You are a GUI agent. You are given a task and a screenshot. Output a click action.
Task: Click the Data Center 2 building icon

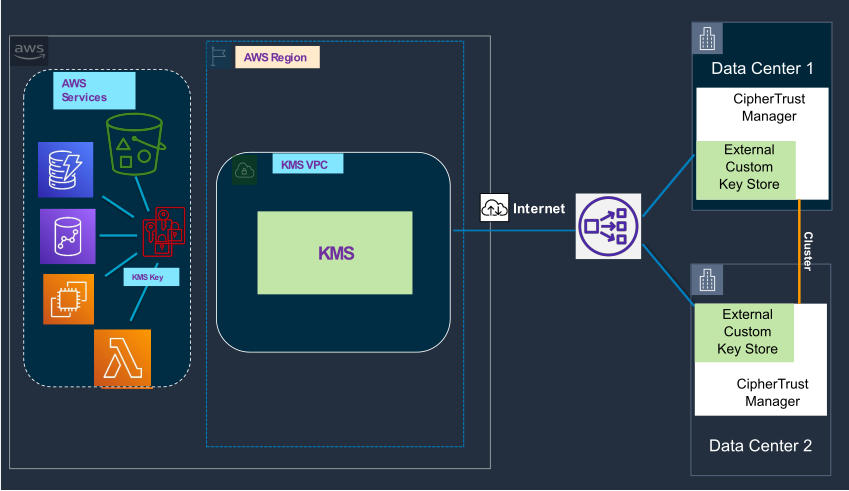pos(706,281)
